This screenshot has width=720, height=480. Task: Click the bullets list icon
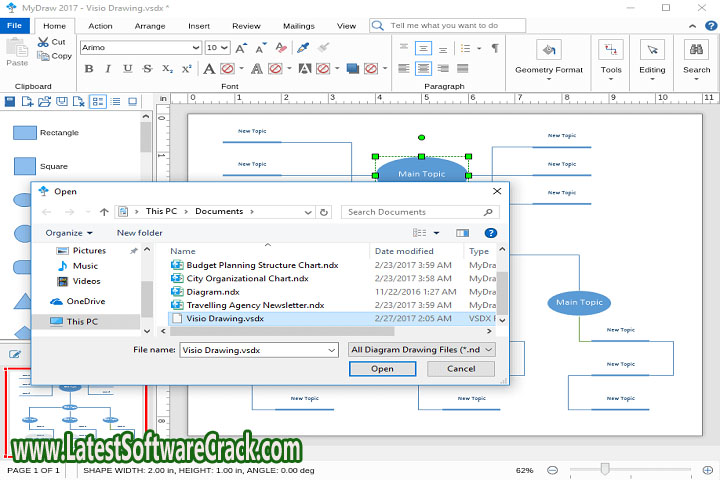[x=465, y=48]
